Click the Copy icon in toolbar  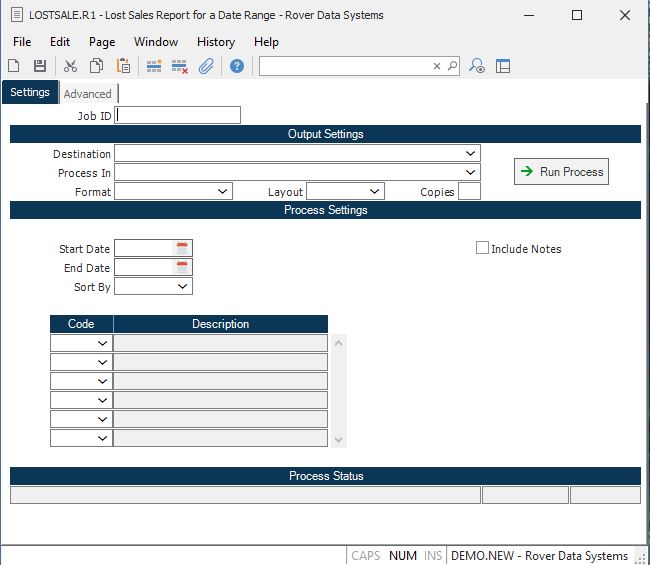(97, 66)
